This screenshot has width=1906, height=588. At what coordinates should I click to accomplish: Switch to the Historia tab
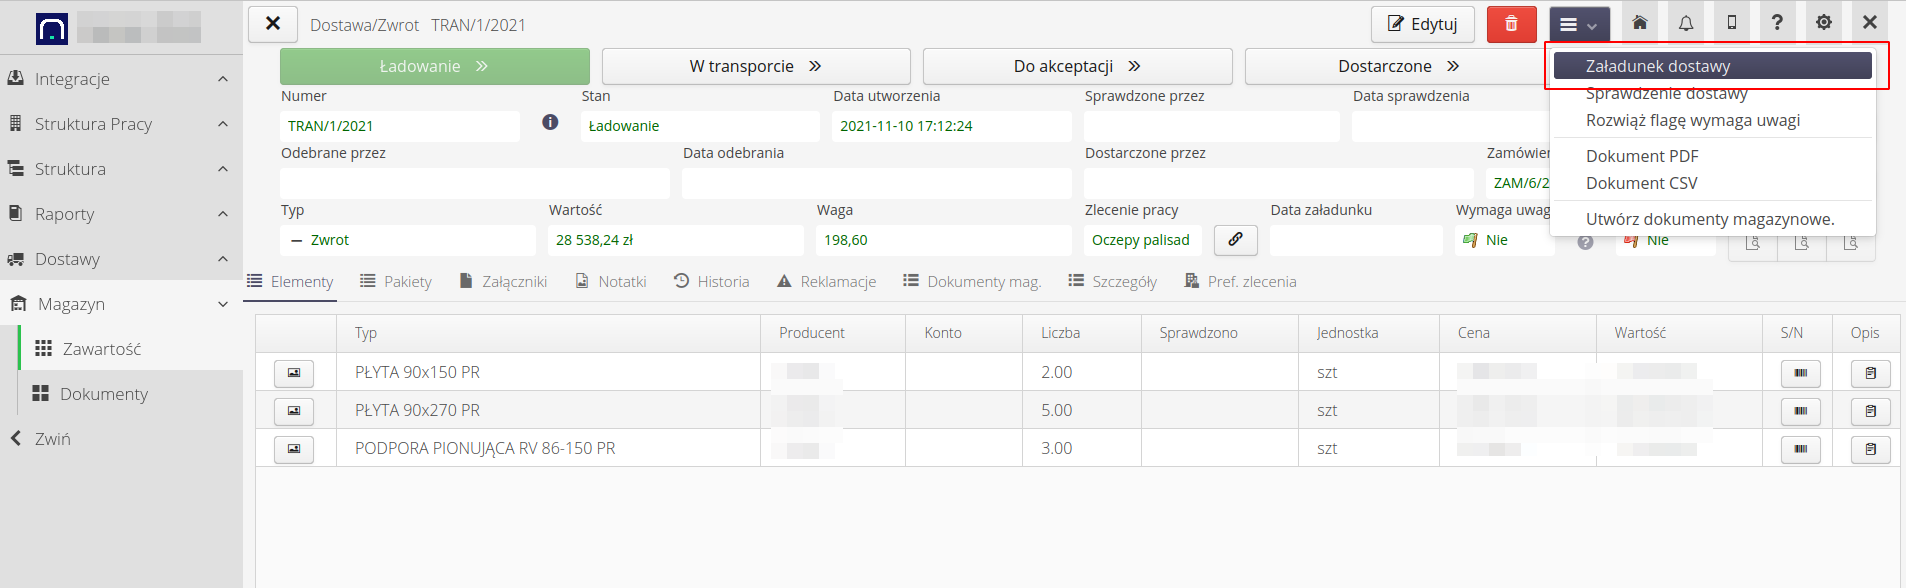pos(711,282)
